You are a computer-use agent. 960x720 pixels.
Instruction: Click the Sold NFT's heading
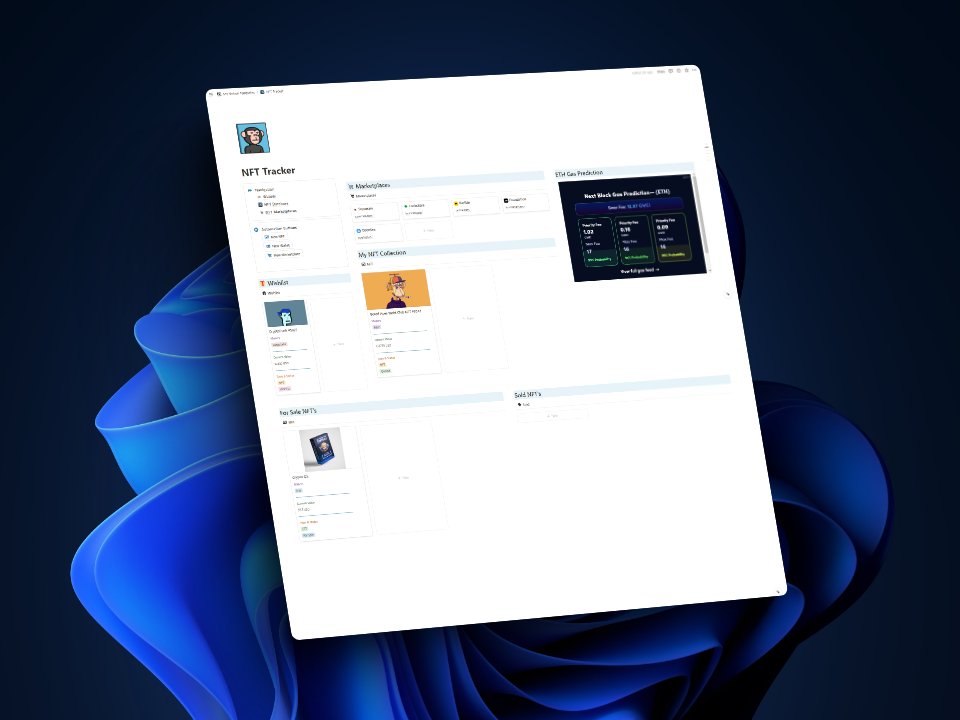(x=527, y=394)
